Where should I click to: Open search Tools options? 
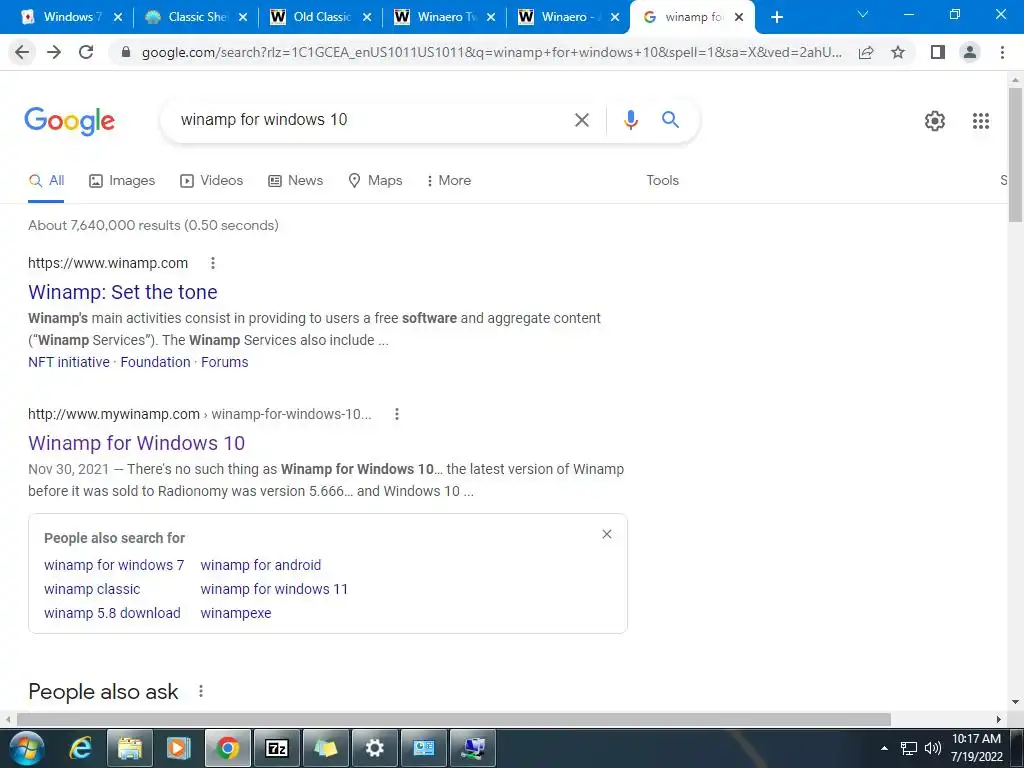click(x=662, y=180)
